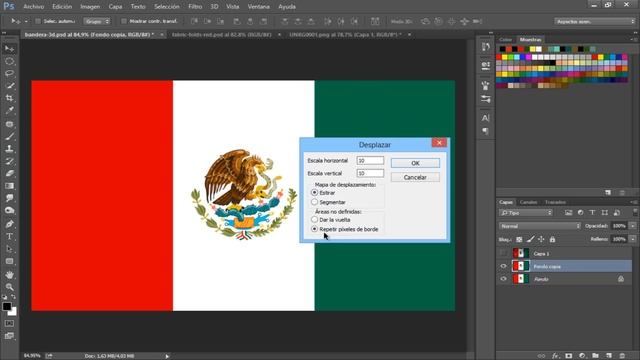Delete layer trash icon in Capas panel
The width and height of the screenshot is (640, 360).
tap(622, 356)
